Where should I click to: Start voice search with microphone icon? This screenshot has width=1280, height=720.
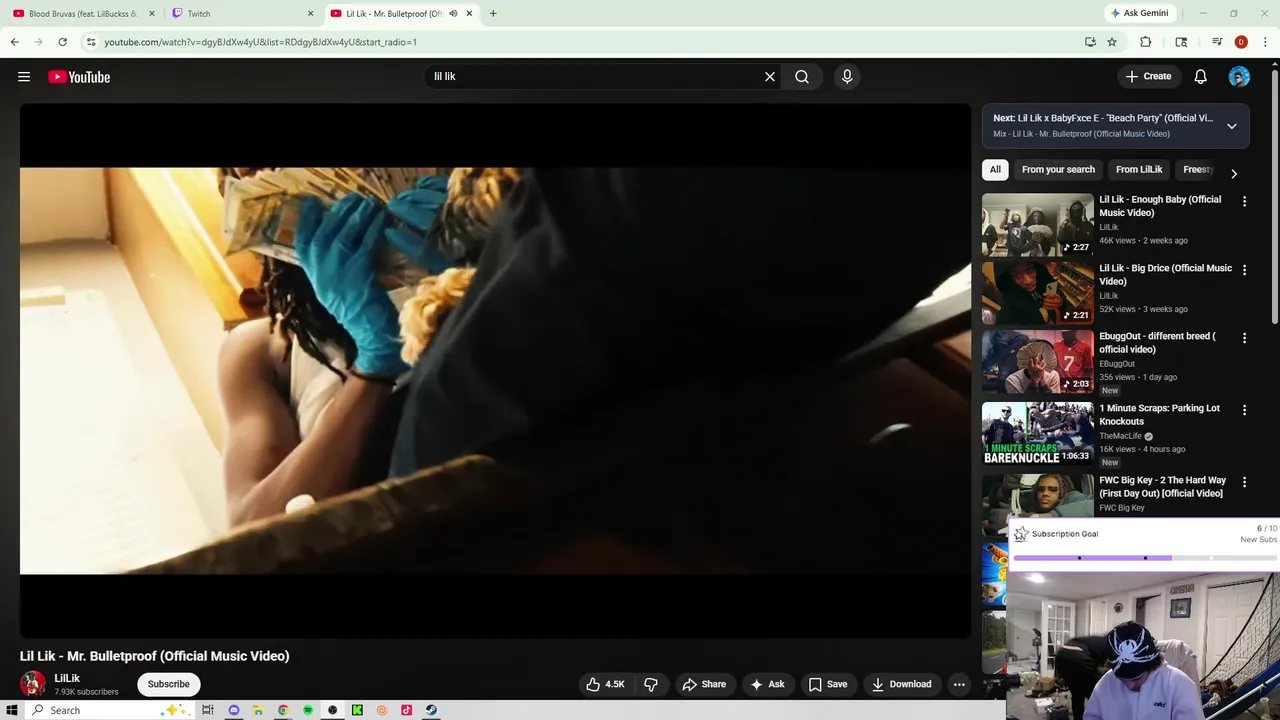[x=847, y=77]
